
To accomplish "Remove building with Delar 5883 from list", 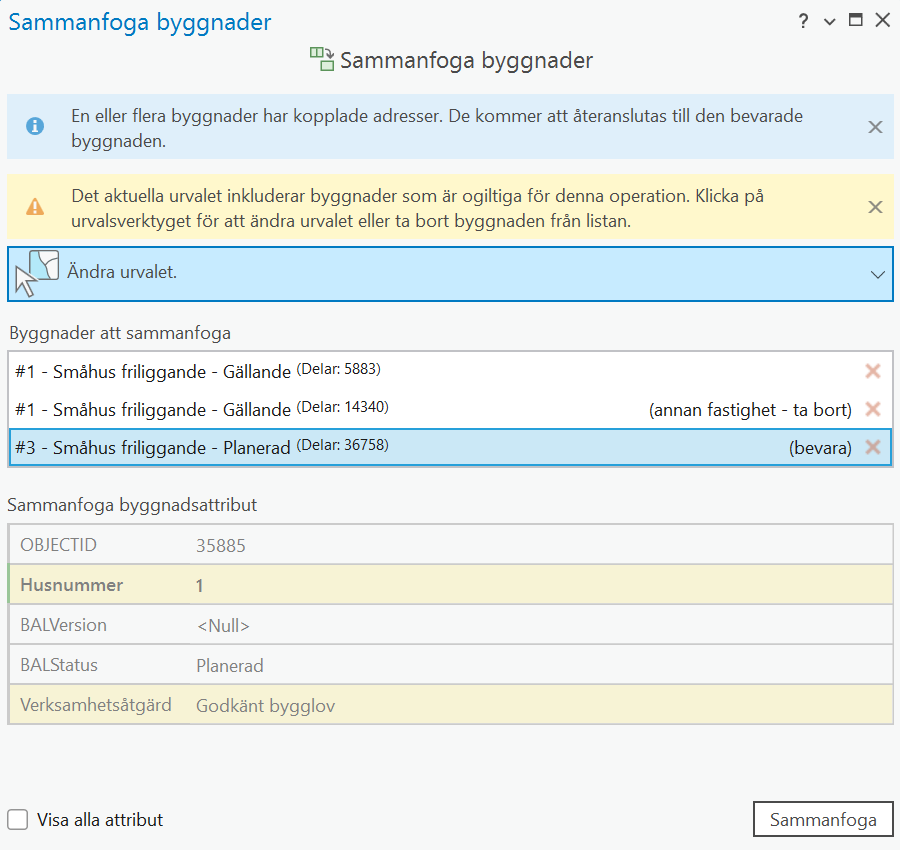I will click(x=872, y=371).
